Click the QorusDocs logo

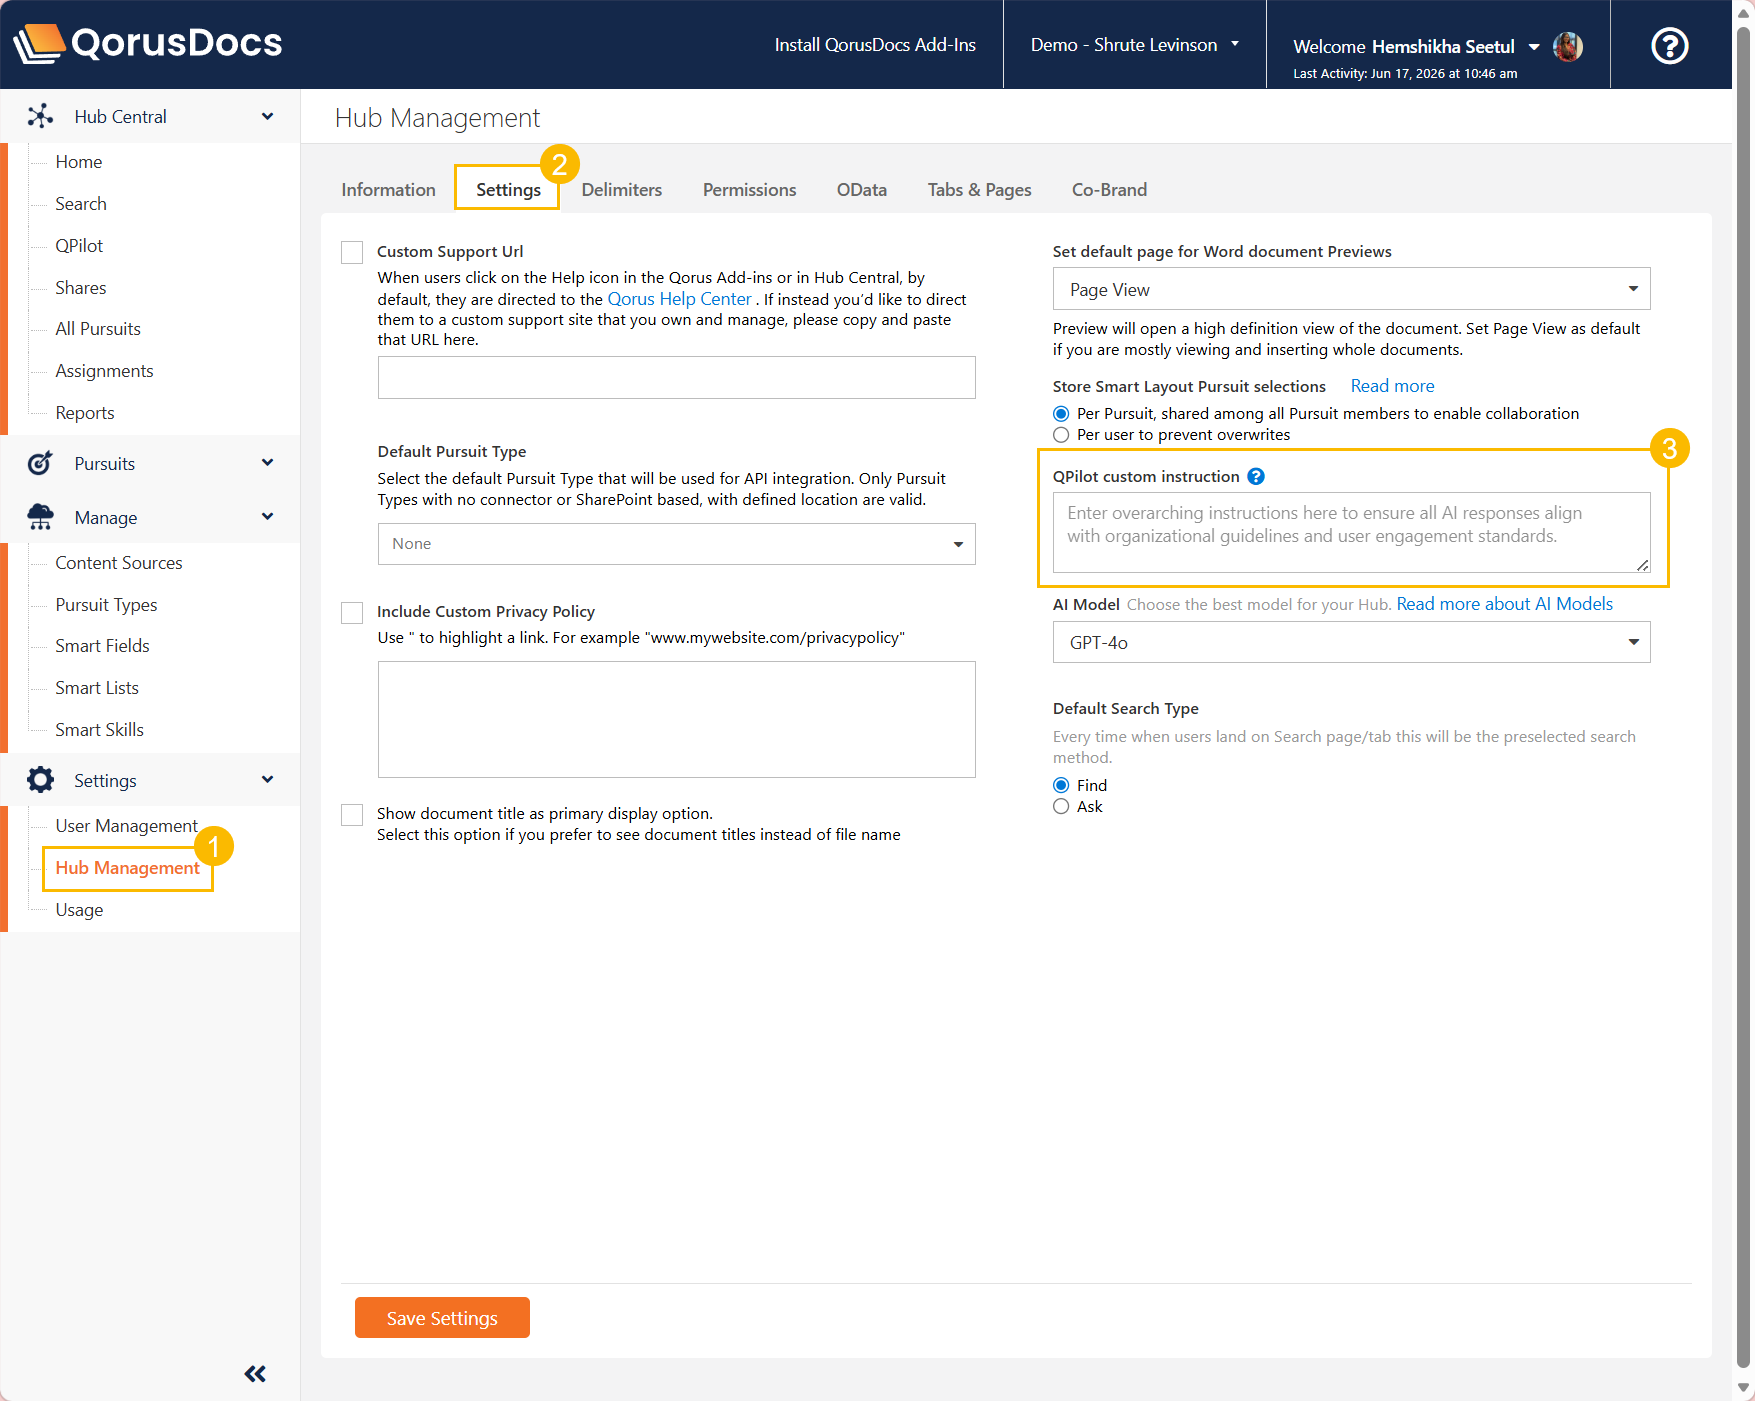[x=148, y=43]
